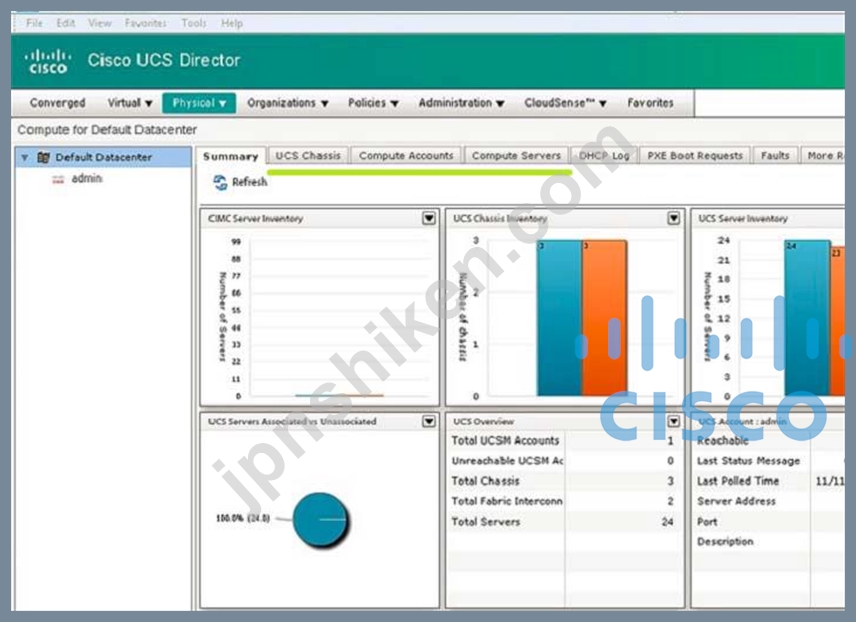Click the Port label in UCS Account

(707, 522)
